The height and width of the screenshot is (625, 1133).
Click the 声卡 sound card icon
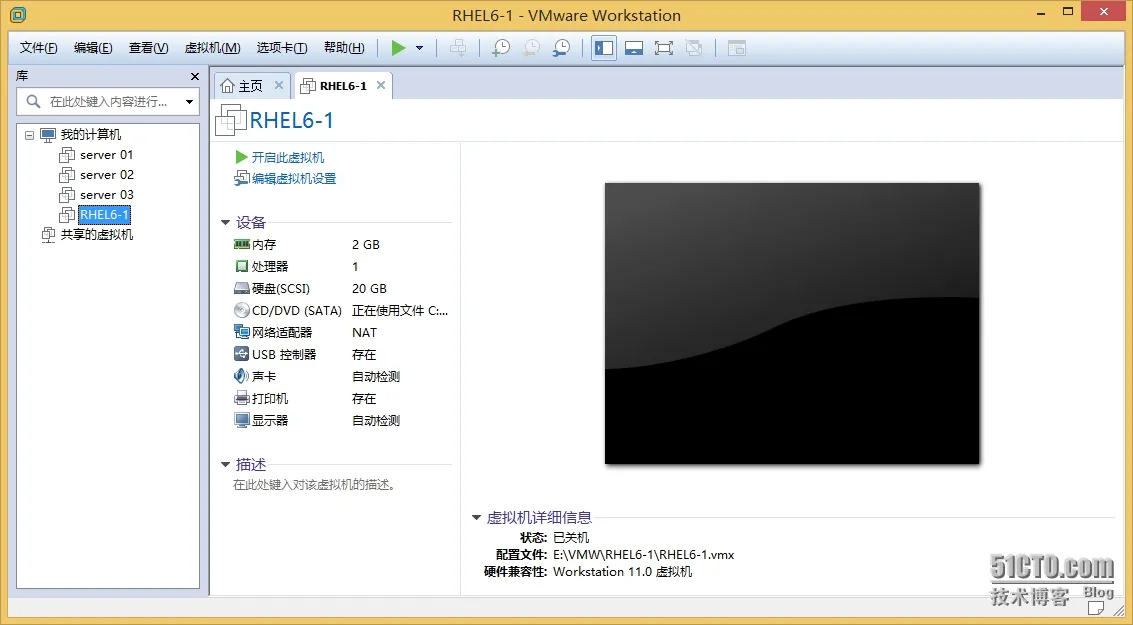(x=241, y=376)
